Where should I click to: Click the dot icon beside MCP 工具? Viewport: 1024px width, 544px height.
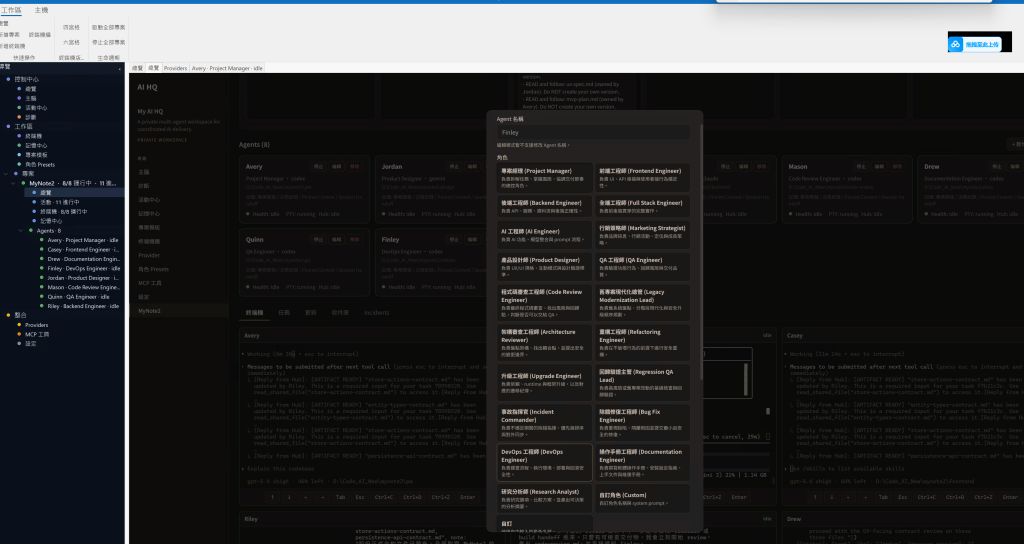(x=18, y=334)
